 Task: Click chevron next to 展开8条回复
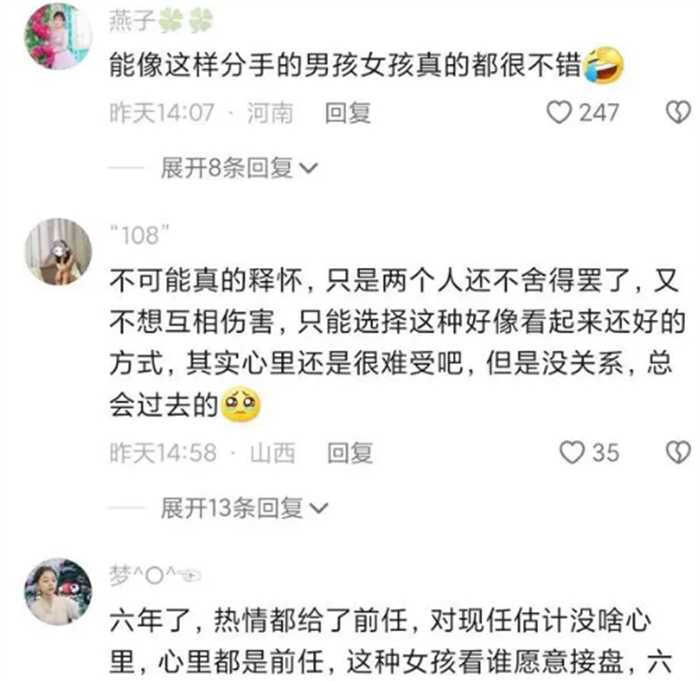tap(308, 168)
